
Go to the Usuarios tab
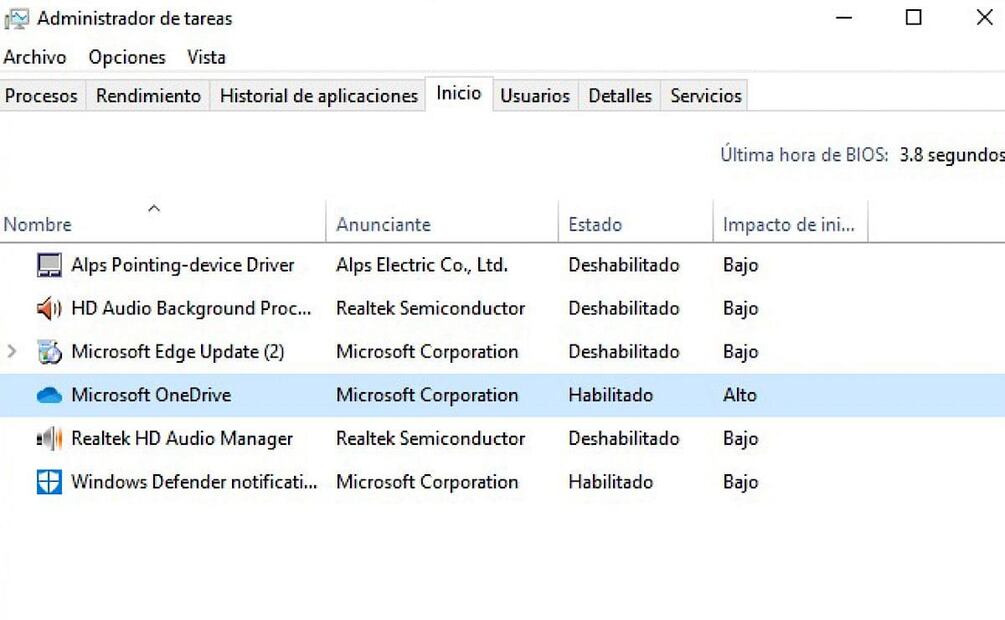coord(535,96)
